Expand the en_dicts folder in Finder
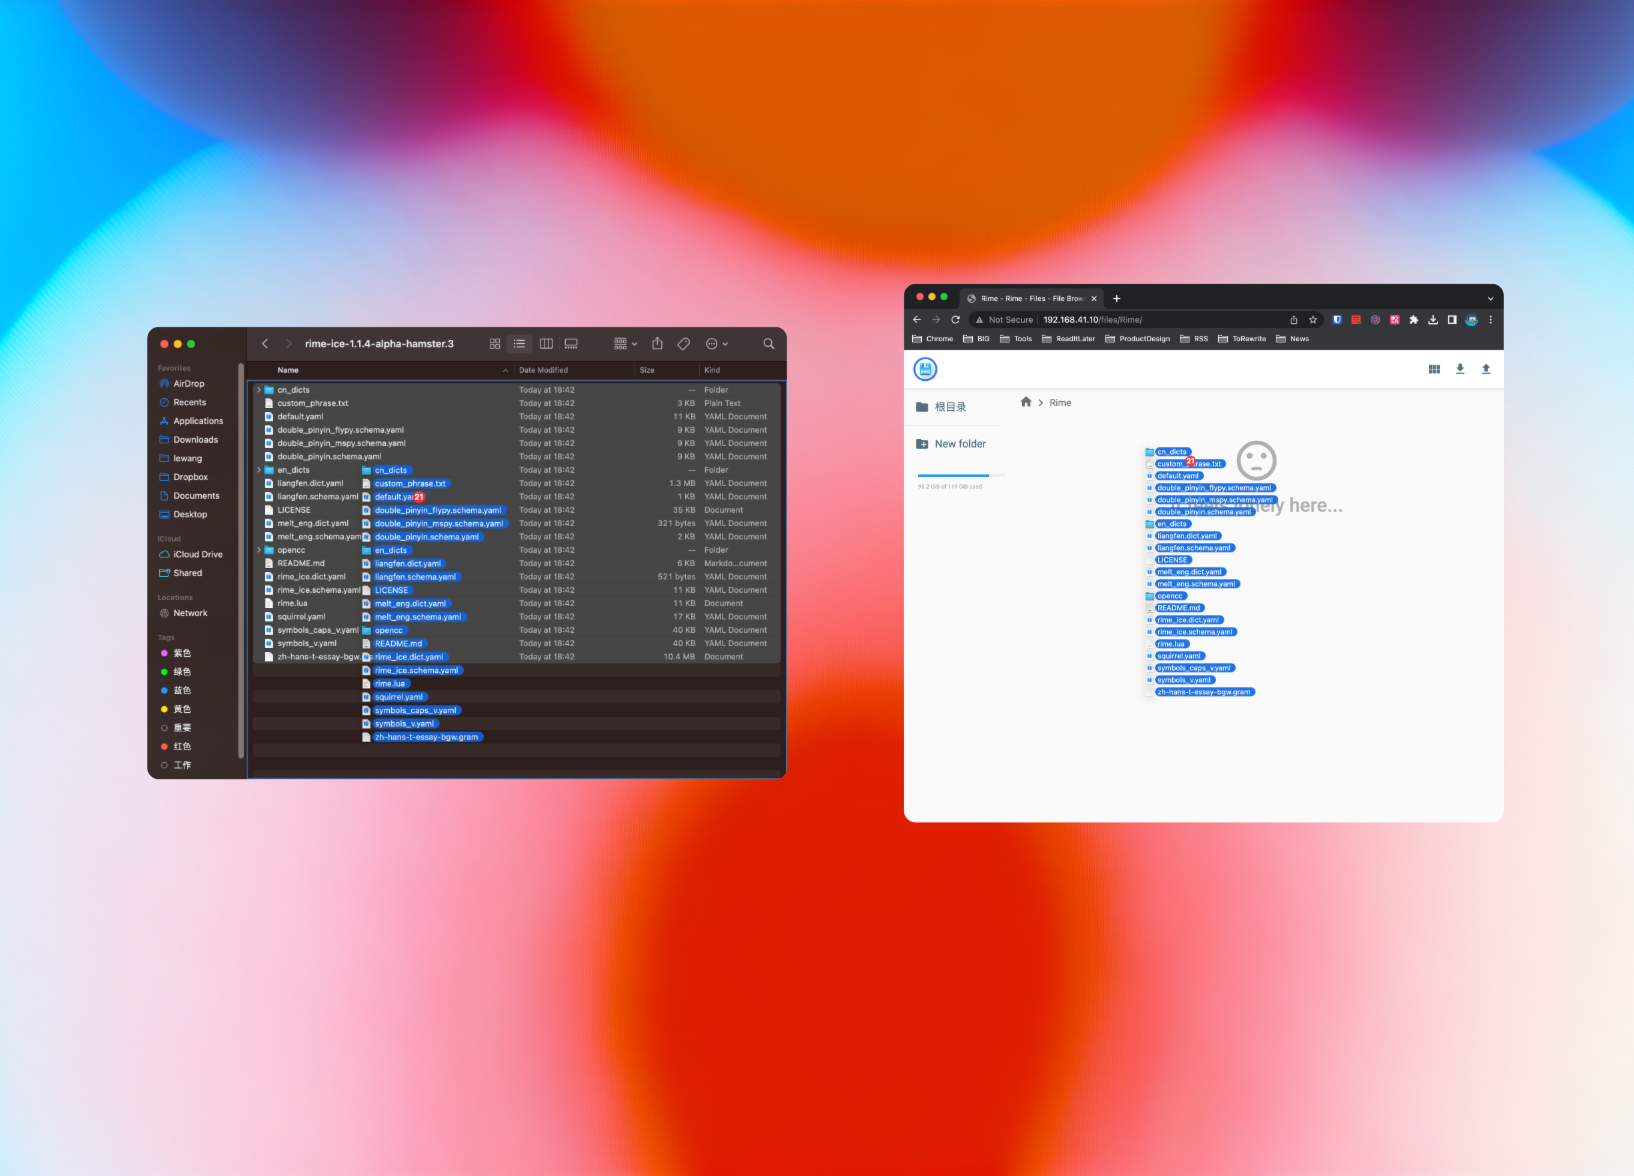The height and width of the screenshot is (1176, 1634). pos(258,470)
